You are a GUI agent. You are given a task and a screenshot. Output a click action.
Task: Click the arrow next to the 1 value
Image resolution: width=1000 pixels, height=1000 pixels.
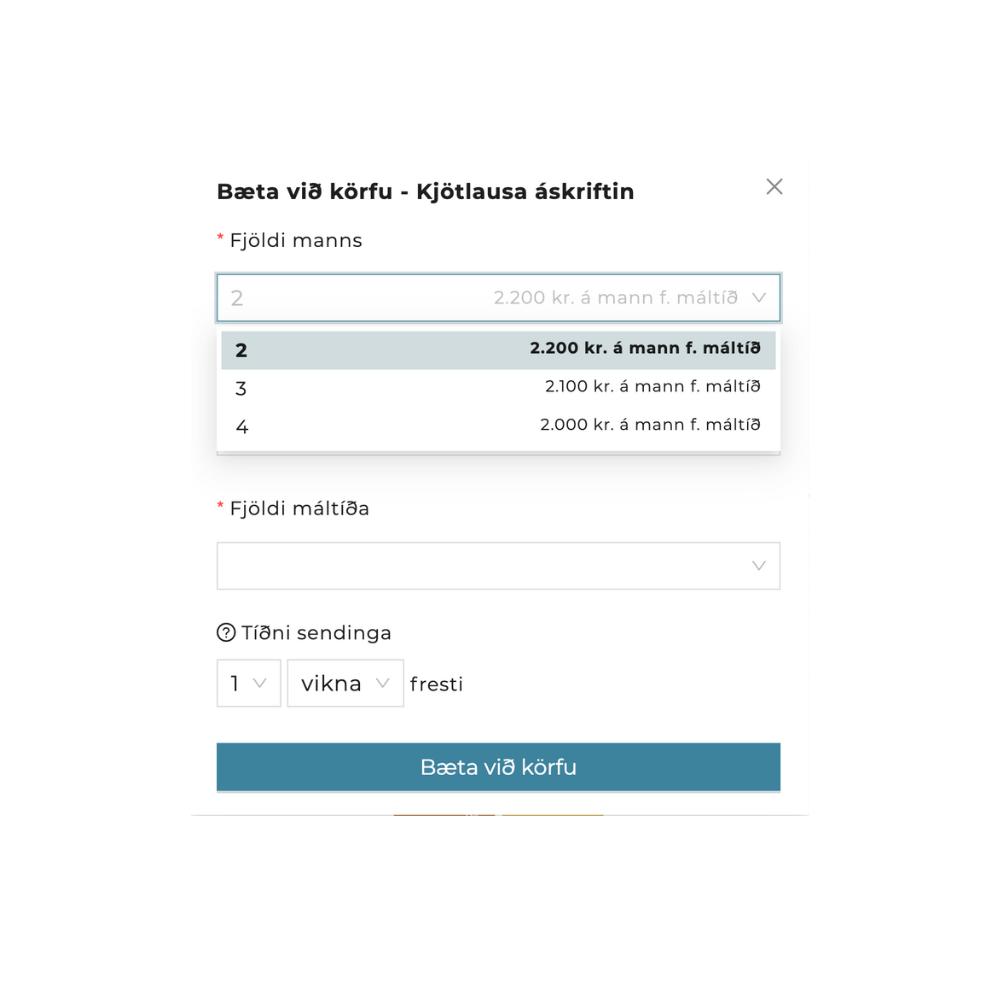(x=260, y=684)
